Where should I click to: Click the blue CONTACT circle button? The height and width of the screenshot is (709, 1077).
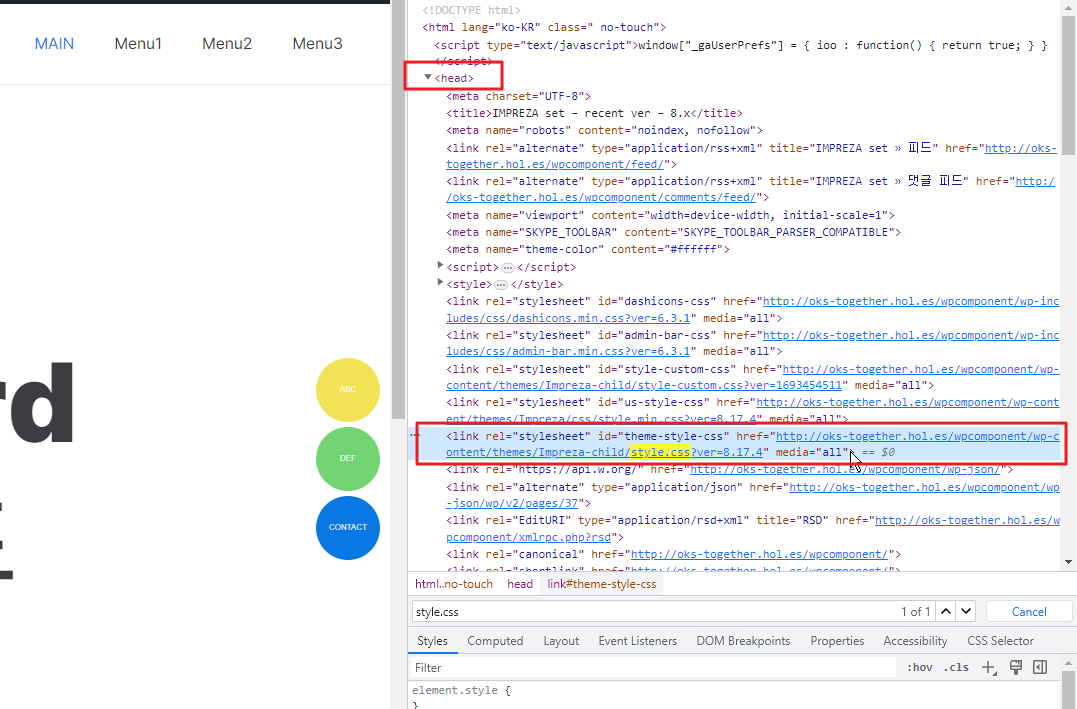(x=348, y=528)
